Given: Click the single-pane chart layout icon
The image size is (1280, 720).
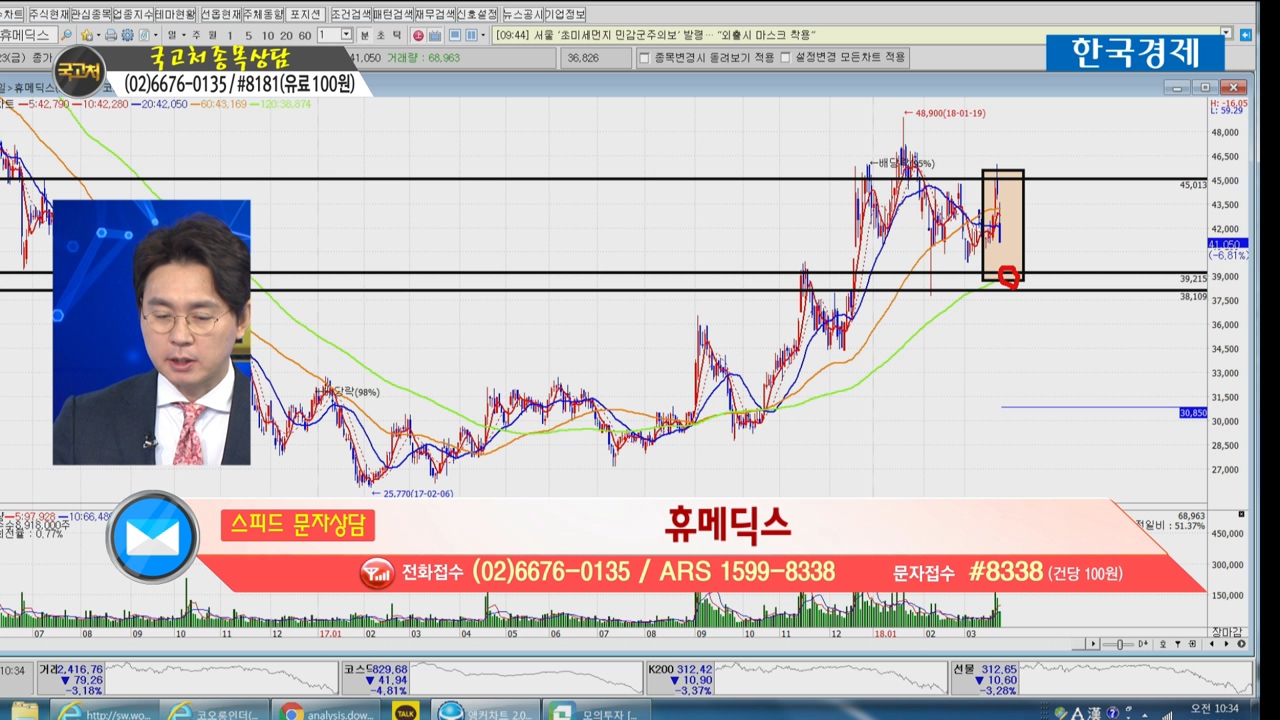Looking at the screenshot, I should coord(455,35).
